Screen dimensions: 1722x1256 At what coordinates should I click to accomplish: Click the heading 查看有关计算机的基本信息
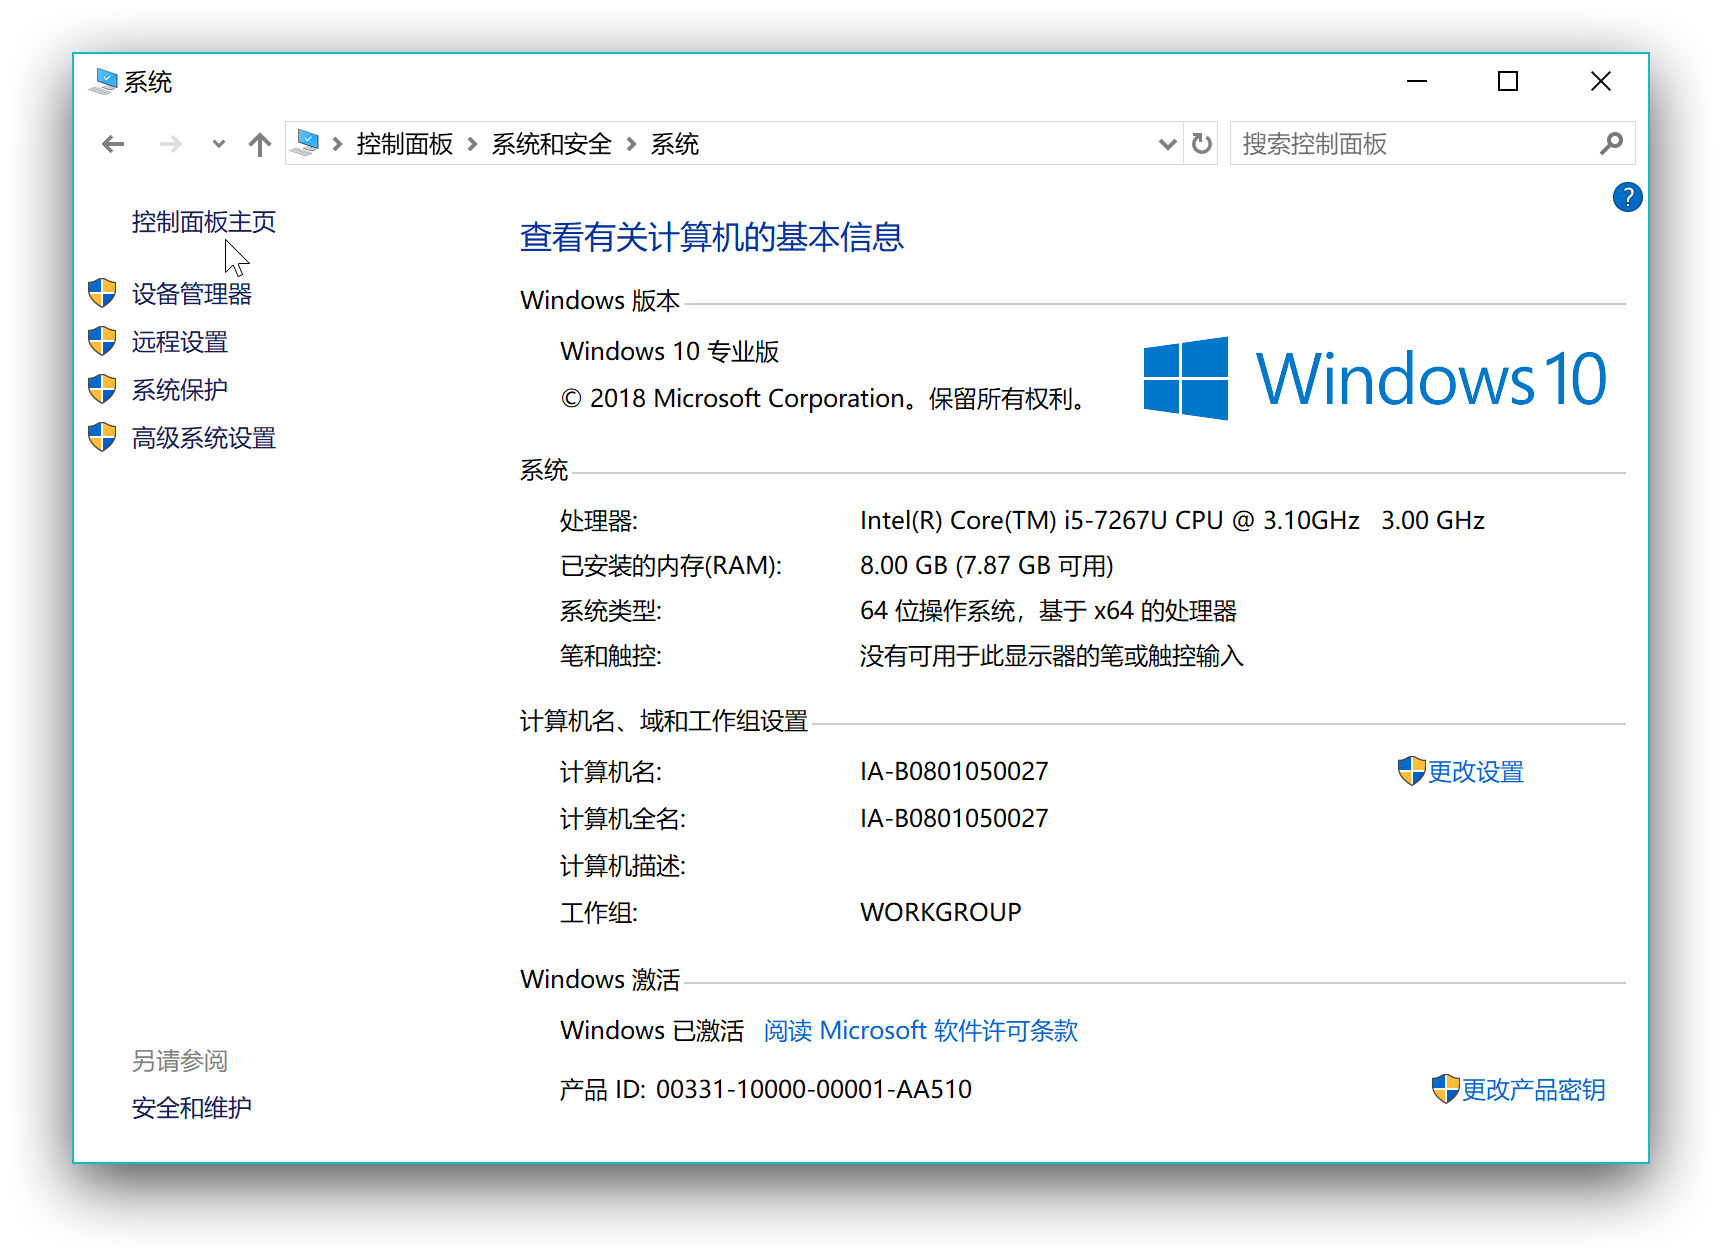point(712,237)
